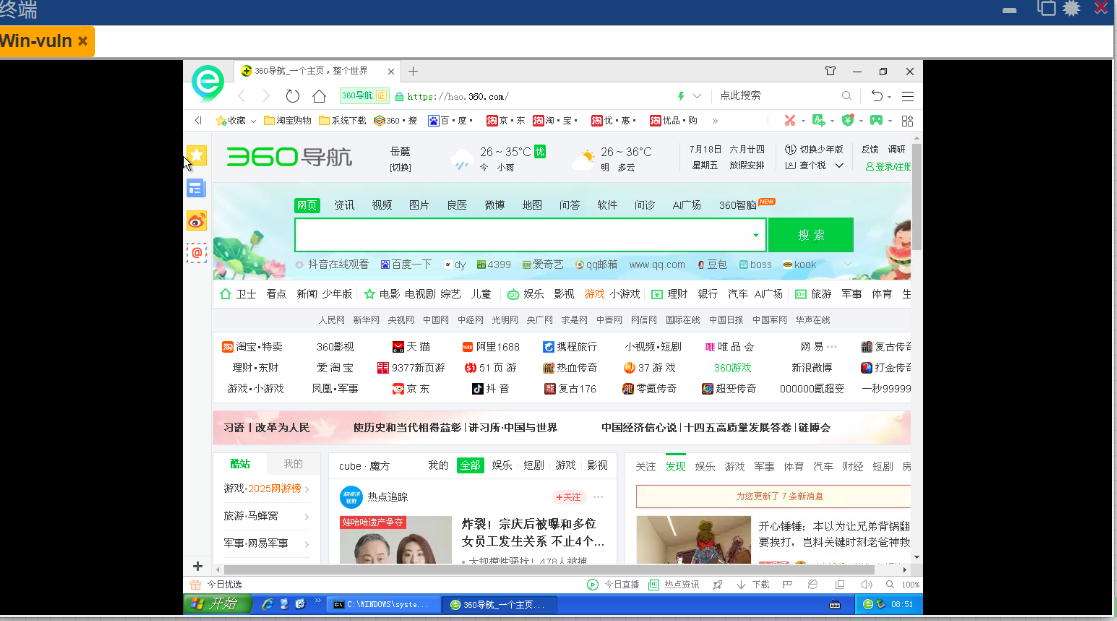Collapse the bookmarks sidebar toggle arrow
Screen dimensions: 1117x621
pos(198,120)
